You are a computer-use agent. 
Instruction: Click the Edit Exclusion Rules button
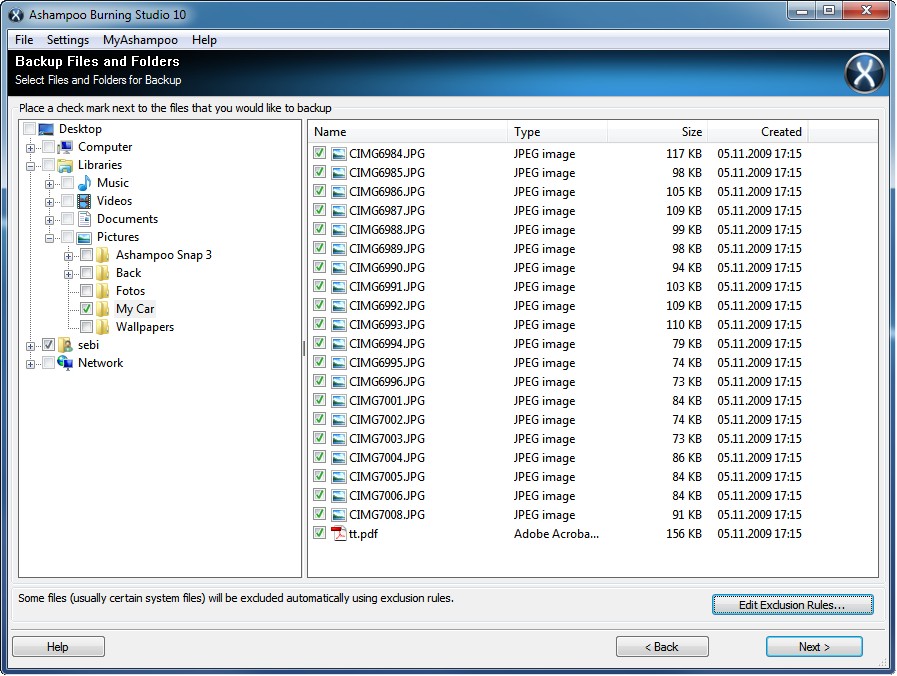tap(792, 605)
